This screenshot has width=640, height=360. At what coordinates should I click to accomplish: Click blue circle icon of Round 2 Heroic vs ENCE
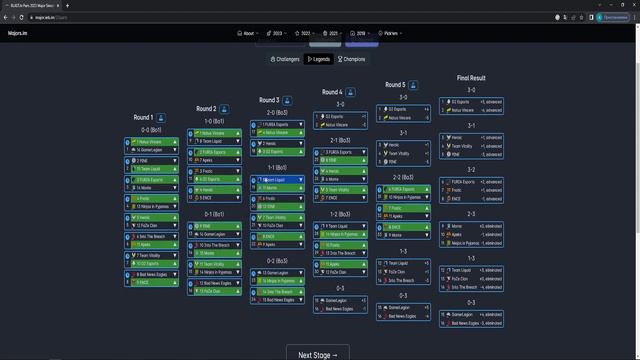(191, 191)
